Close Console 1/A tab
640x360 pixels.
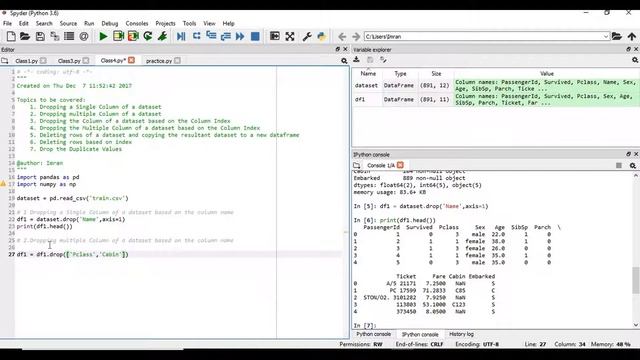point(400,165)
